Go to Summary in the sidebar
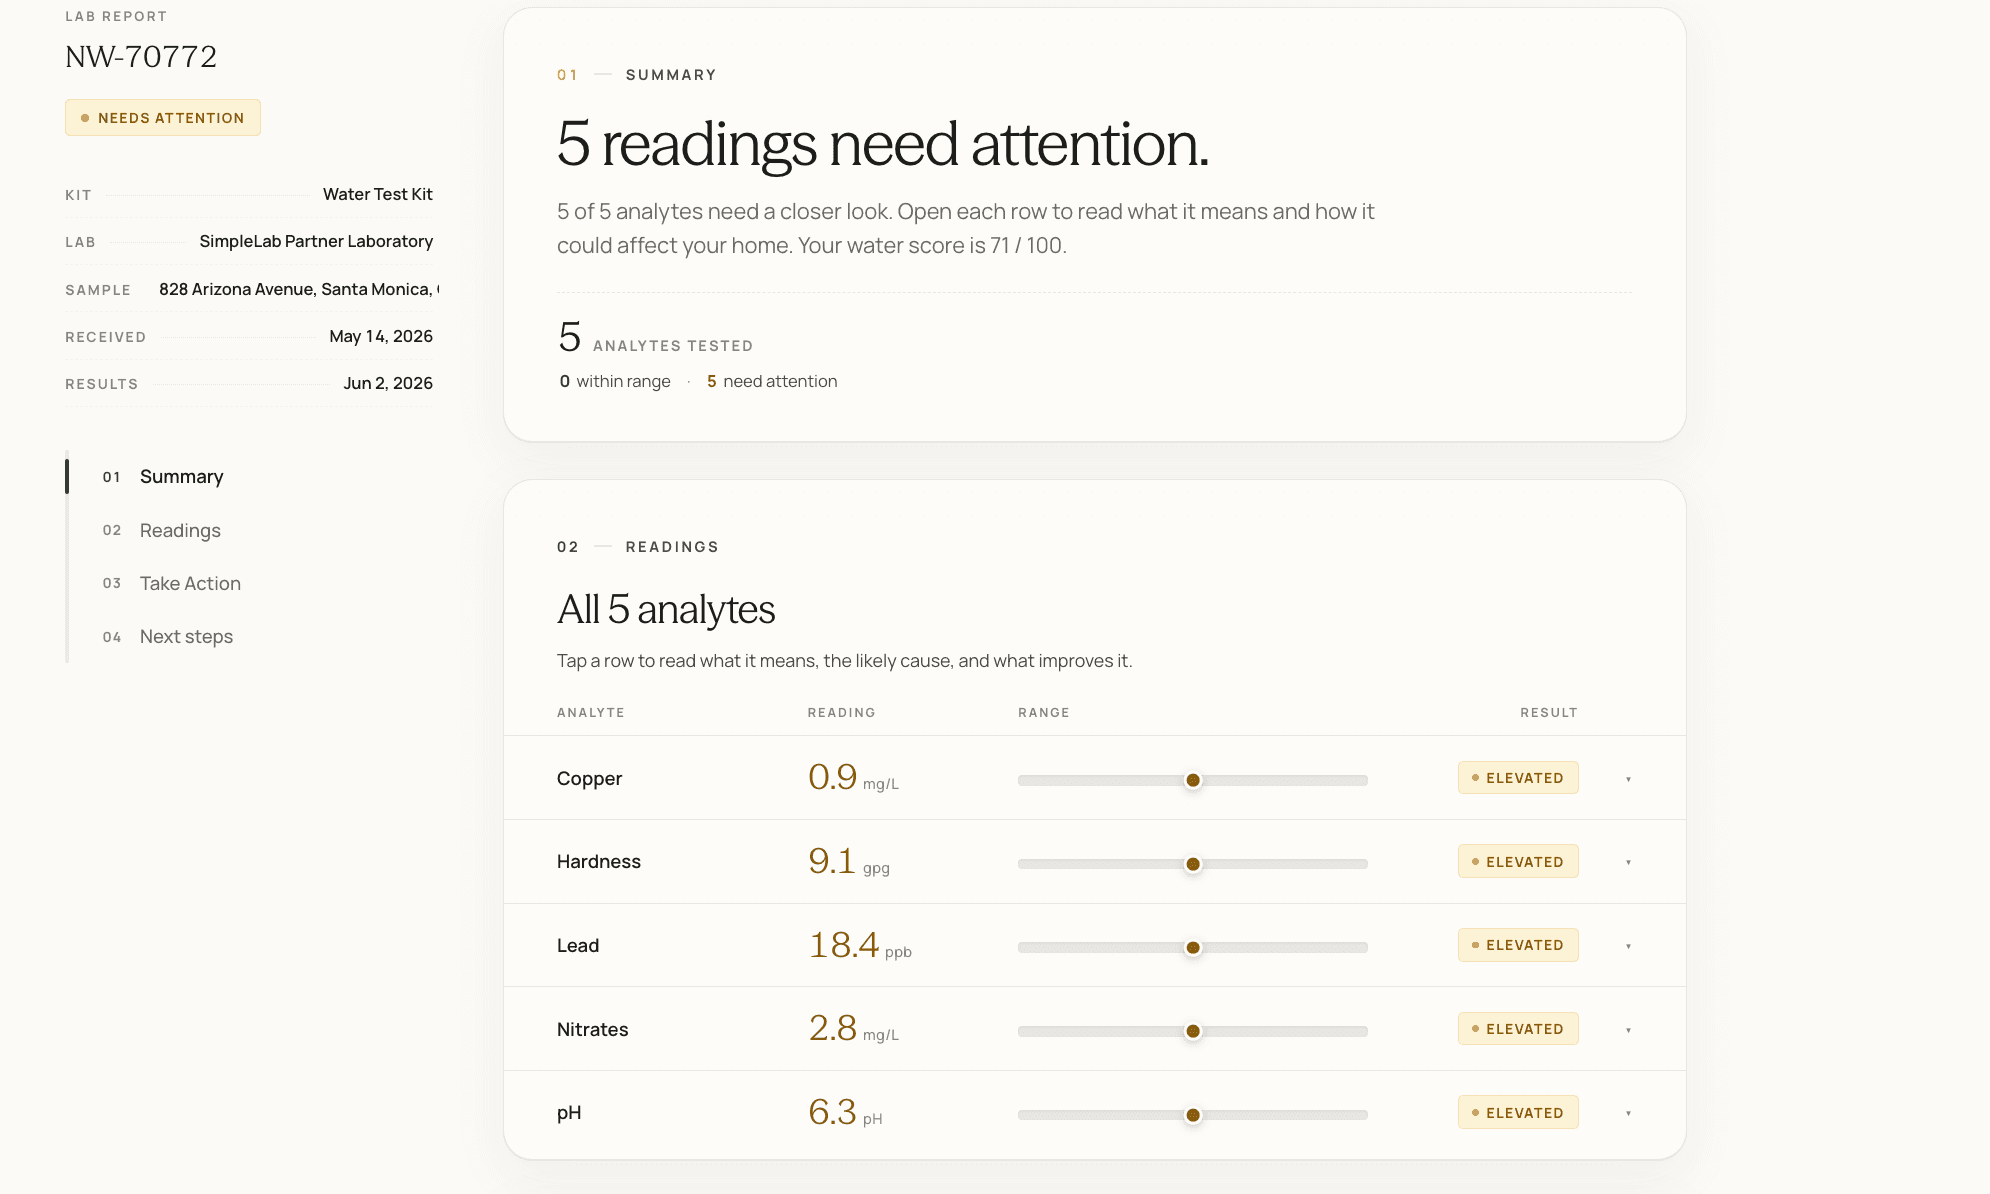Viewport: 1990px width, 1194px height. 163,477
